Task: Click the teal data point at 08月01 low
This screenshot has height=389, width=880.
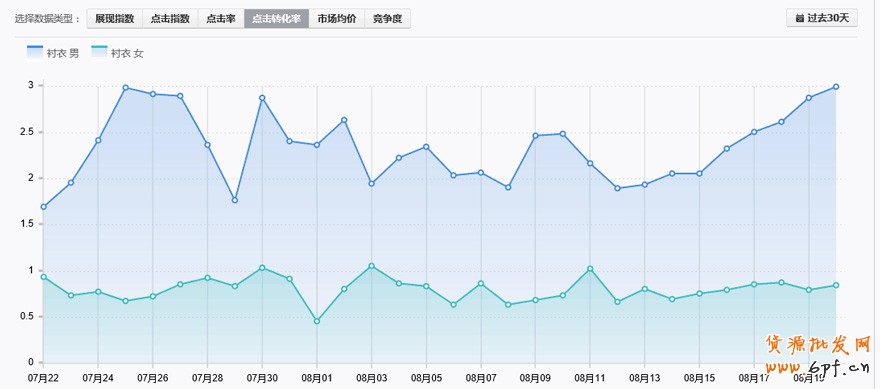Action: (317, 321)
